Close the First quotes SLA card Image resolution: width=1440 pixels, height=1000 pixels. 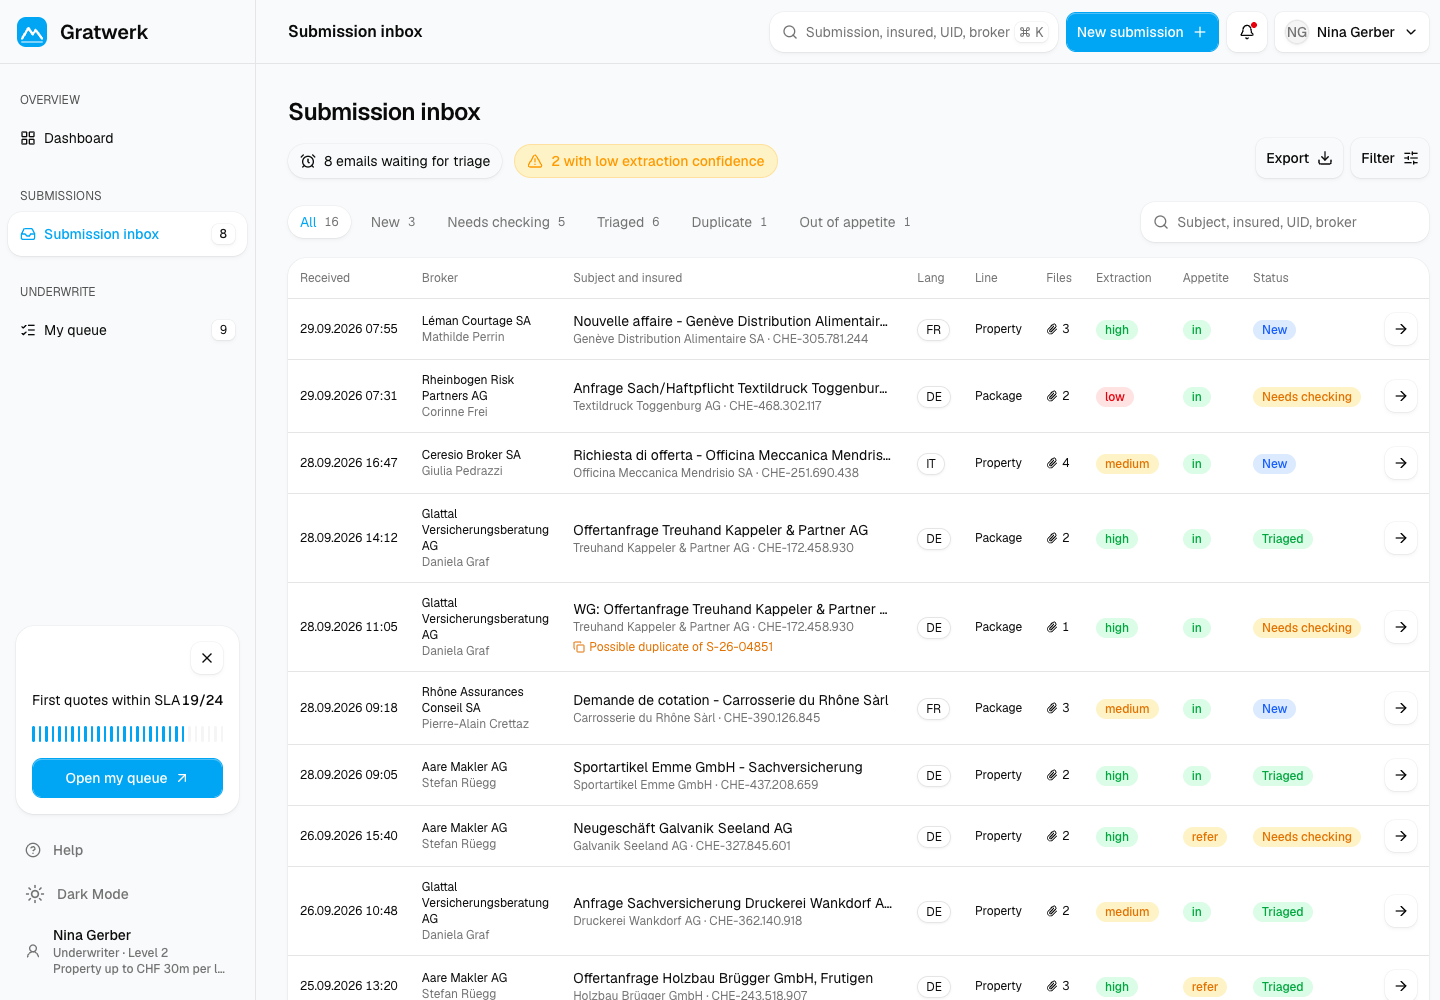click(x=207, y=658)
